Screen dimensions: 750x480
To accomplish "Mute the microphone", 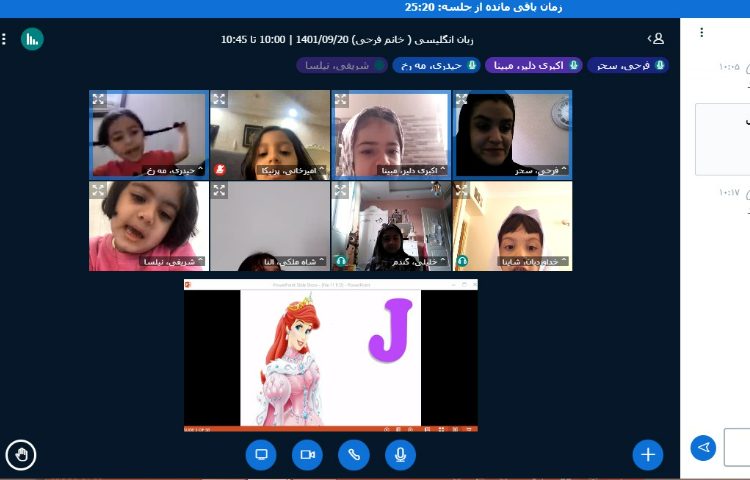I will [x=400, y=455].
